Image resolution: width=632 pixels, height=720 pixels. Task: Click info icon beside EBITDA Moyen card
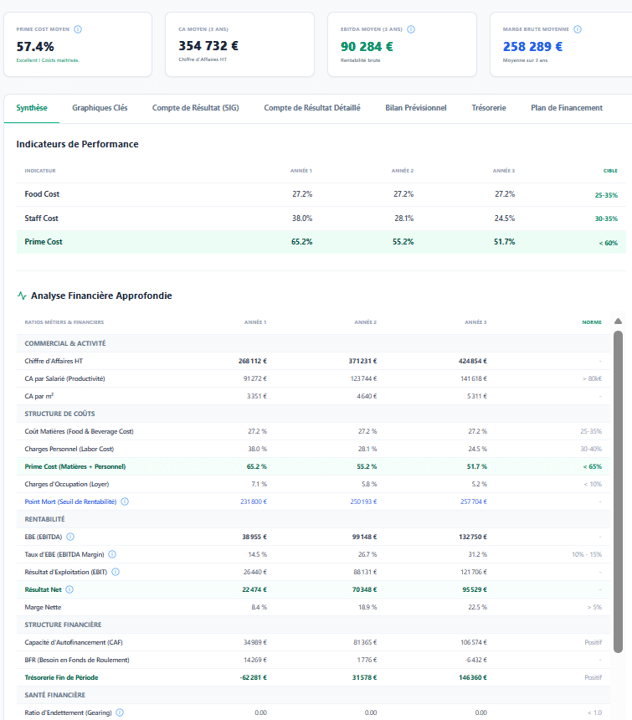[x=411, y=29]
